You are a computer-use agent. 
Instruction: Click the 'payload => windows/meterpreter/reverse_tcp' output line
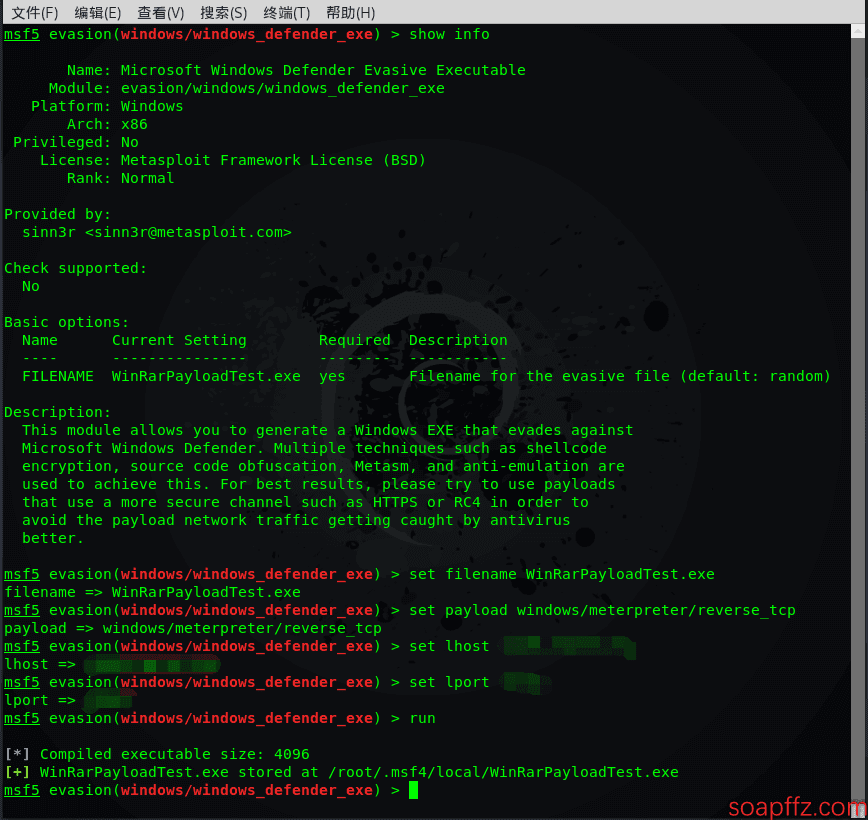coord(193,628)
